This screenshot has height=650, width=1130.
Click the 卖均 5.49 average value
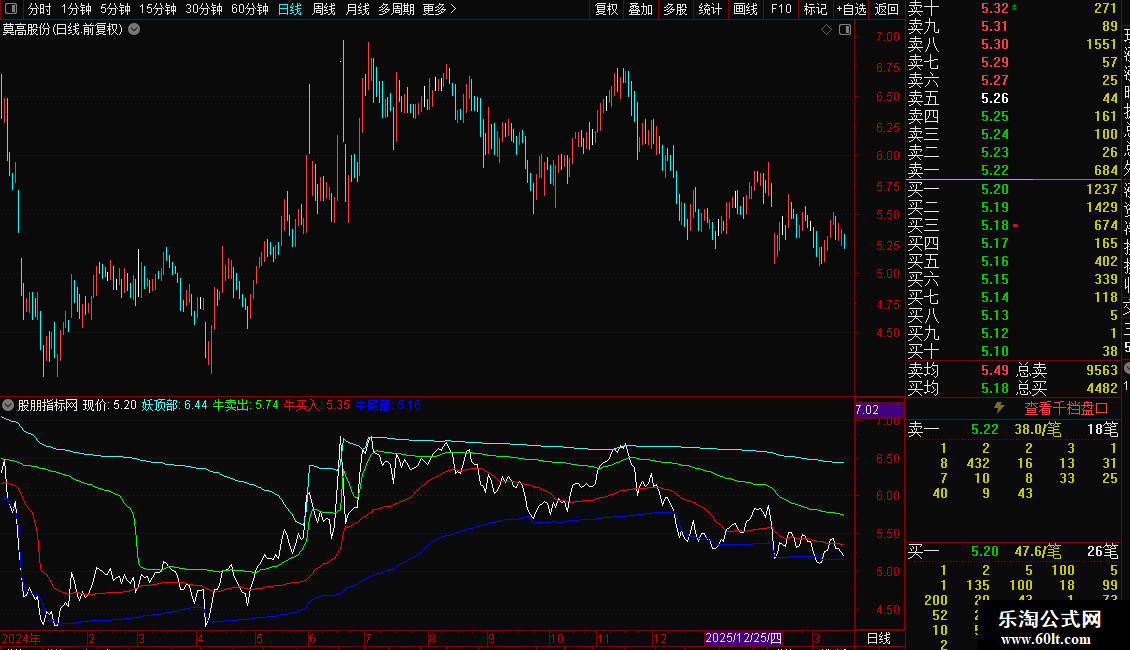[x=995, y=370]
